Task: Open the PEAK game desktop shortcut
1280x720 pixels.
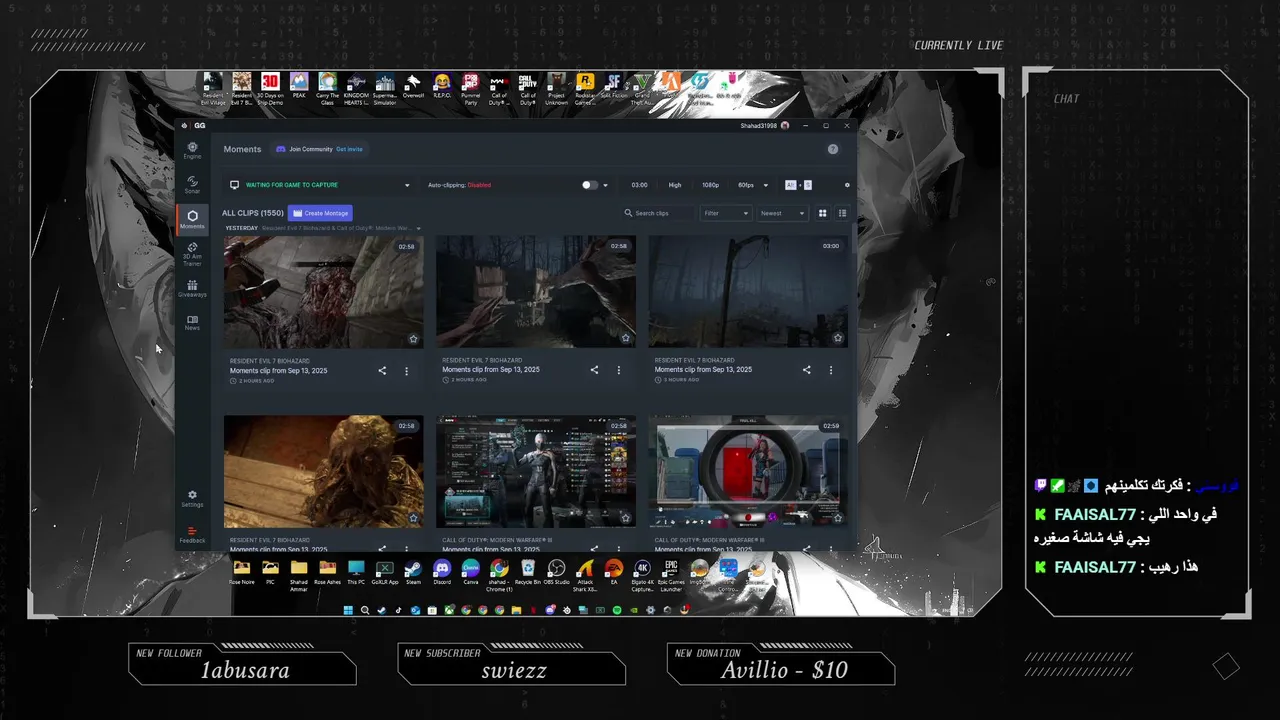Action: pyautogui.click(x=298, y=86)
